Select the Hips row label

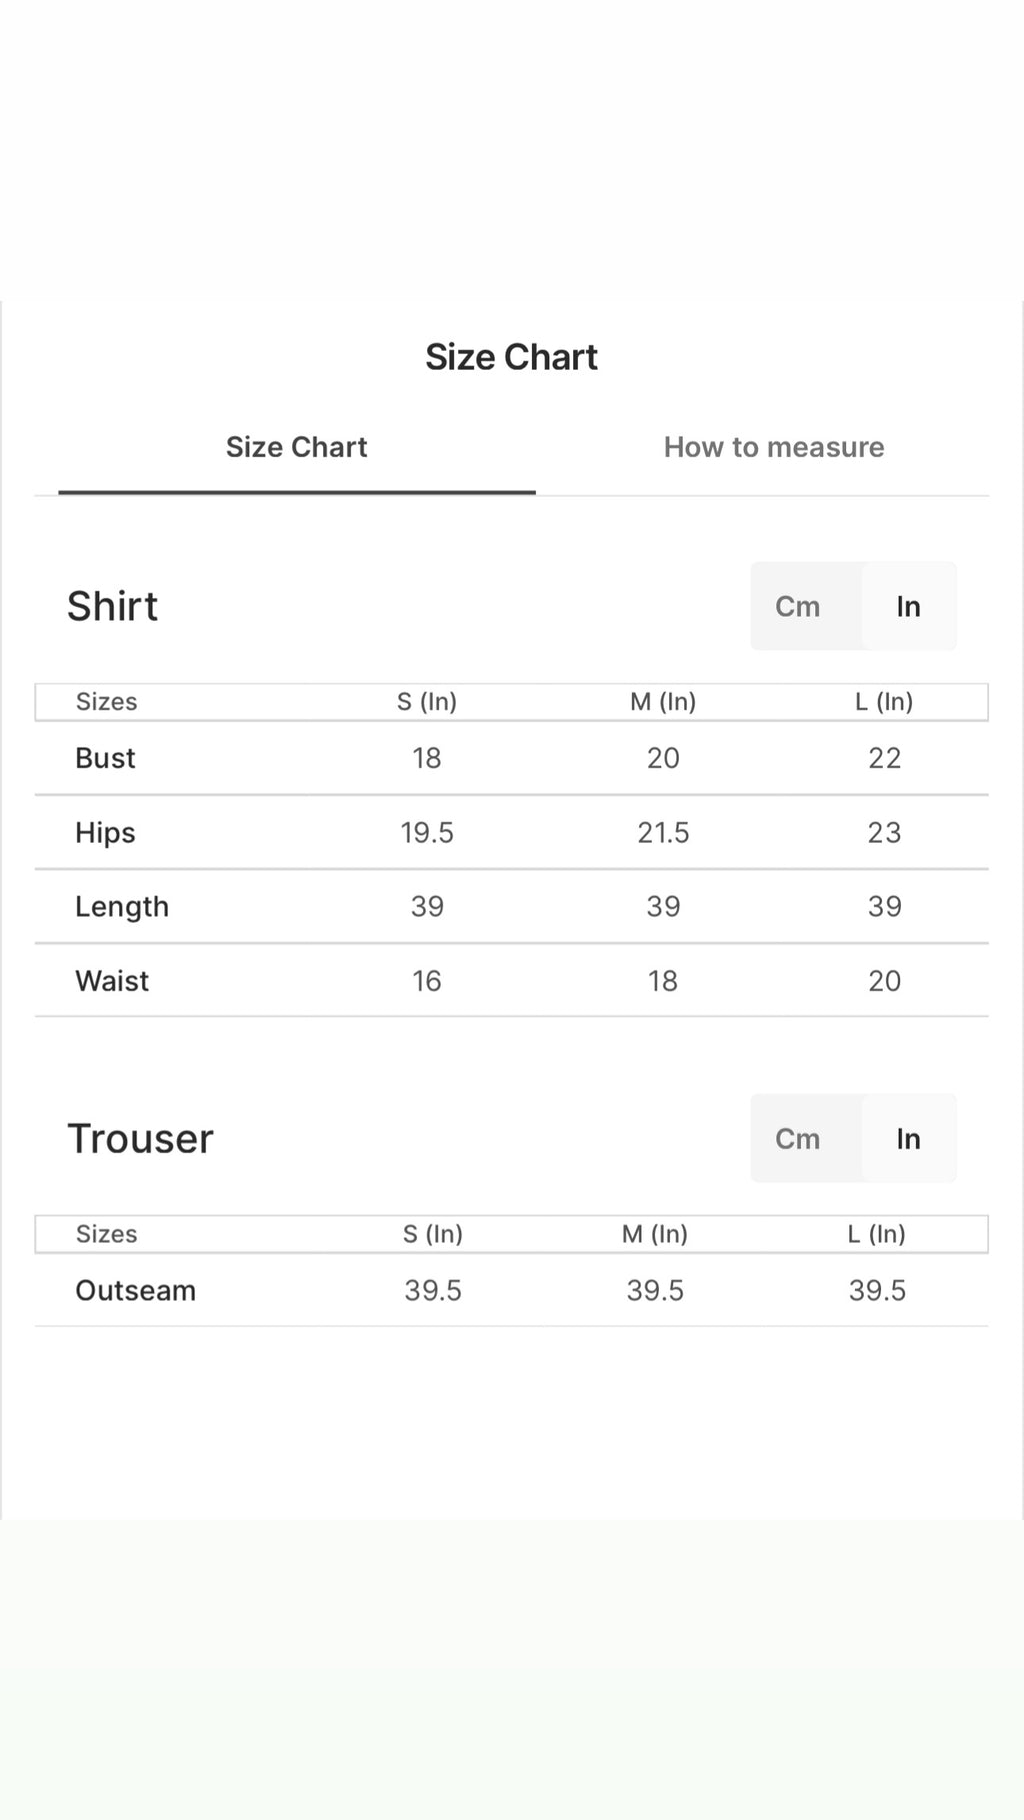tap(105, 832)
